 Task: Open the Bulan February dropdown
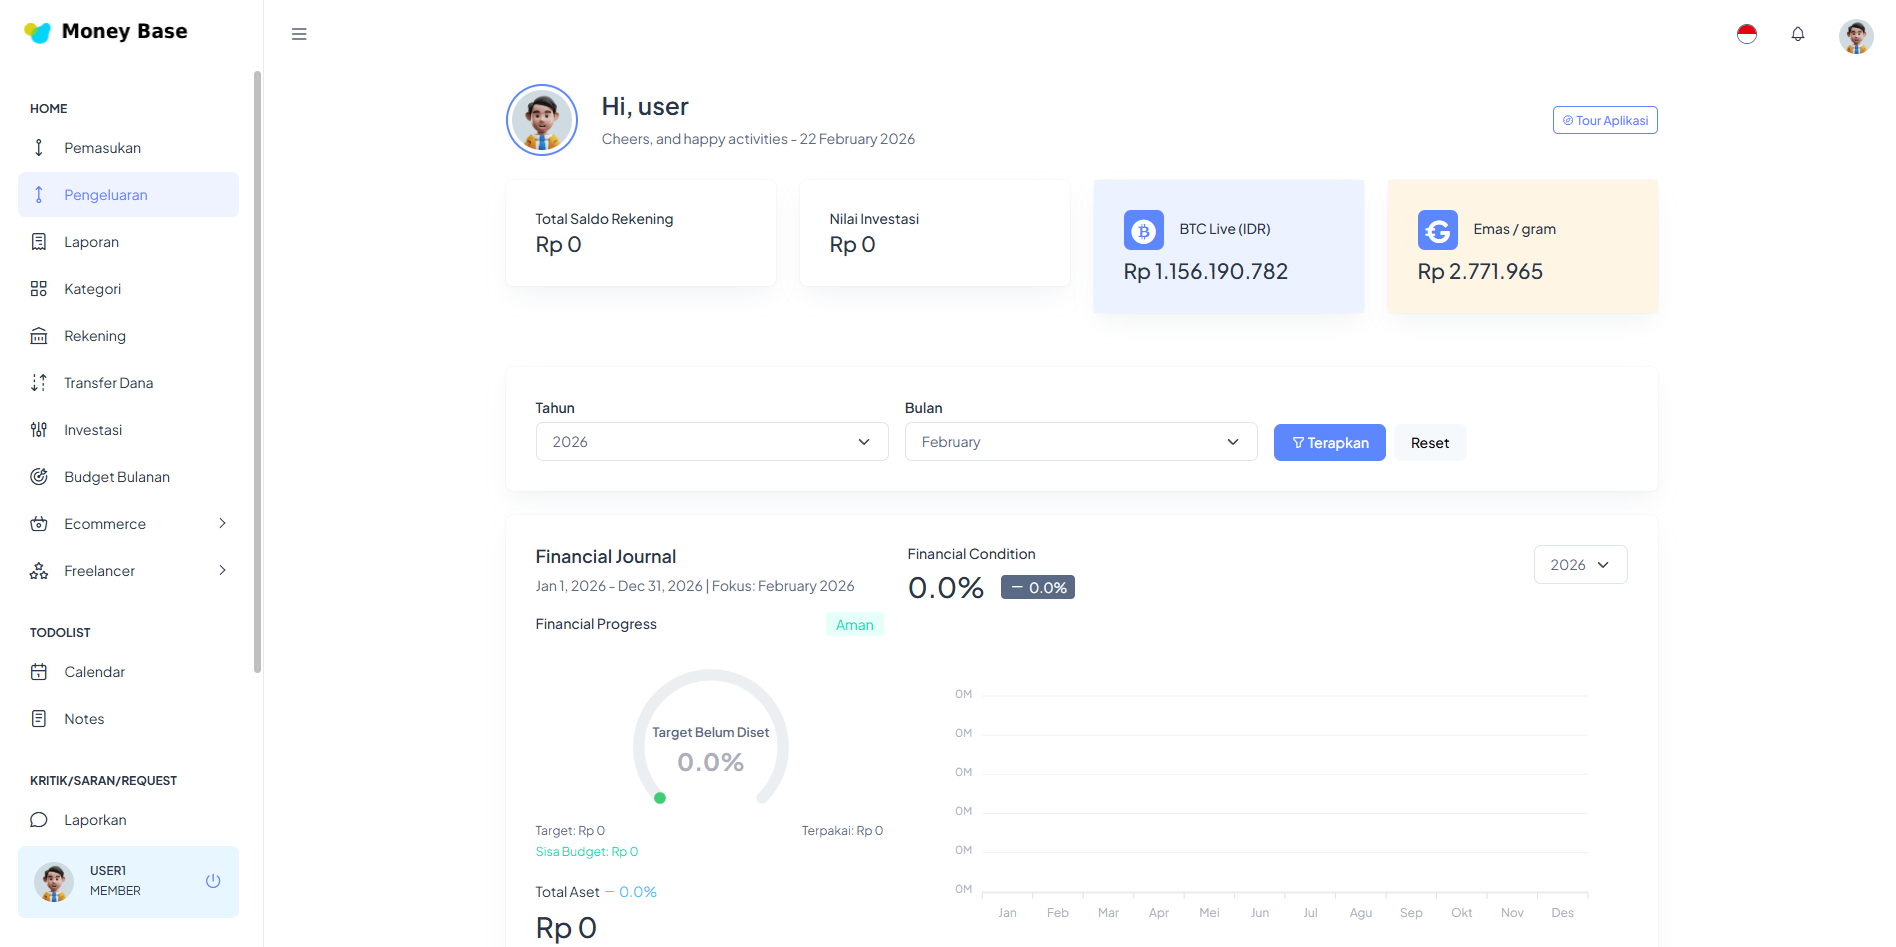click(x=1080, y=441)
